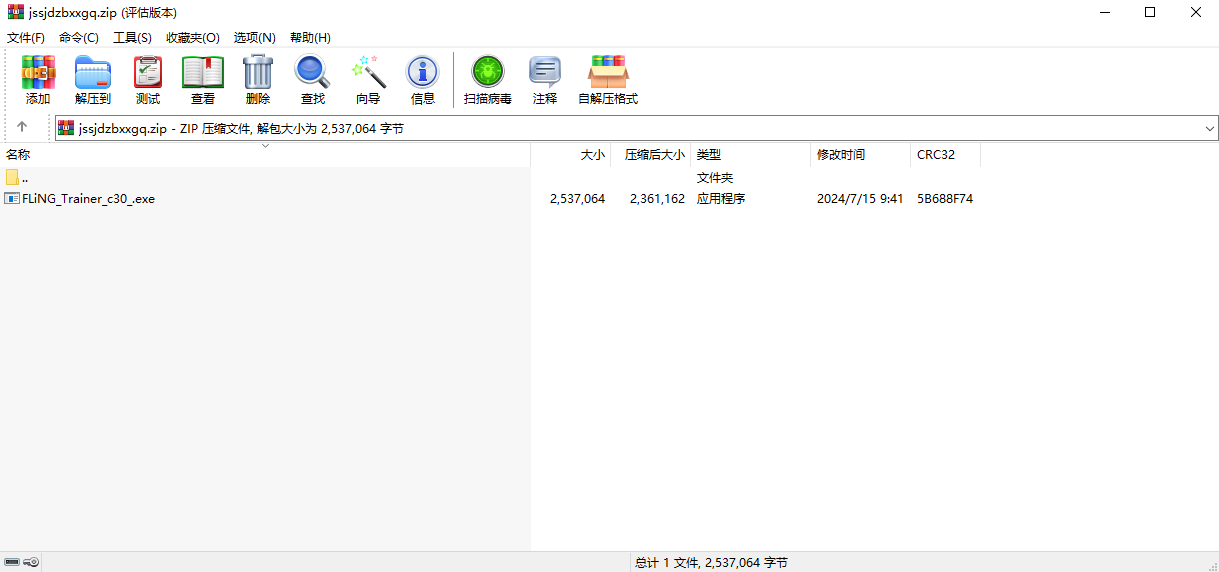This screenshot has height=572, width=1219.
Task: Sort by the 压缩后大小 column header
Action: tap(651, 155)
